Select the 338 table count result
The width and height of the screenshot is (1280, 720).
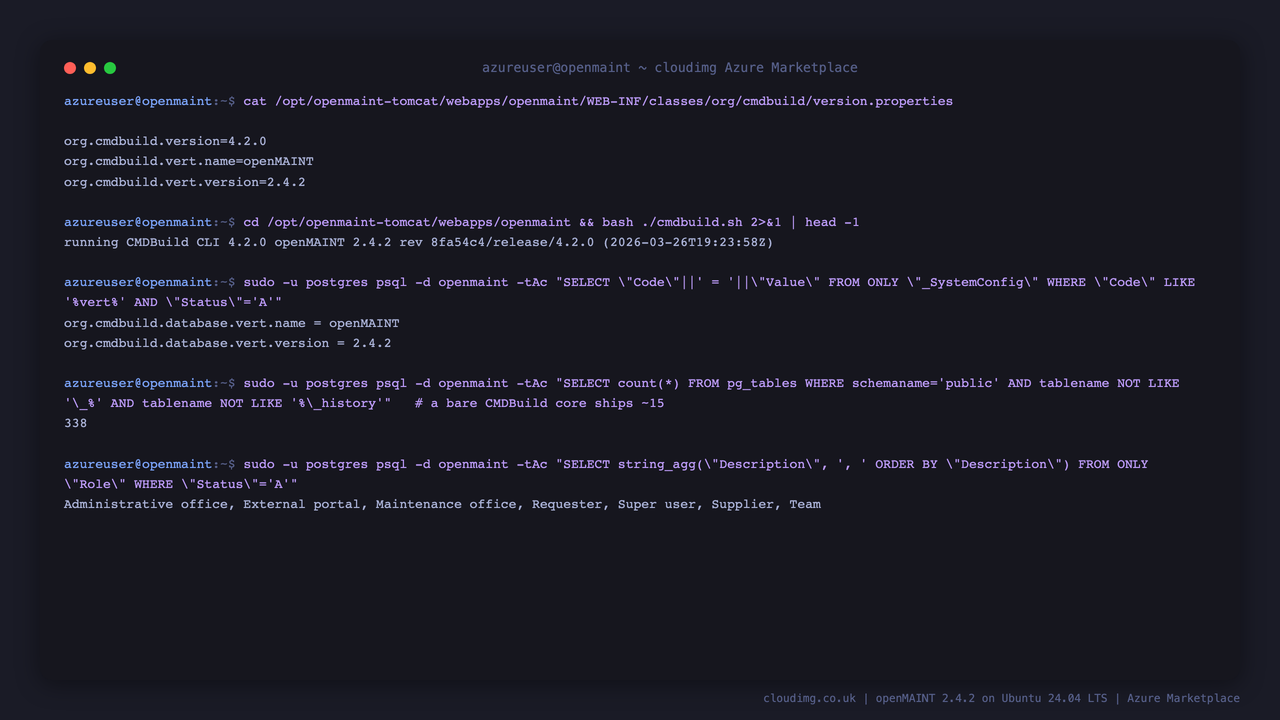tap(76, 423)
